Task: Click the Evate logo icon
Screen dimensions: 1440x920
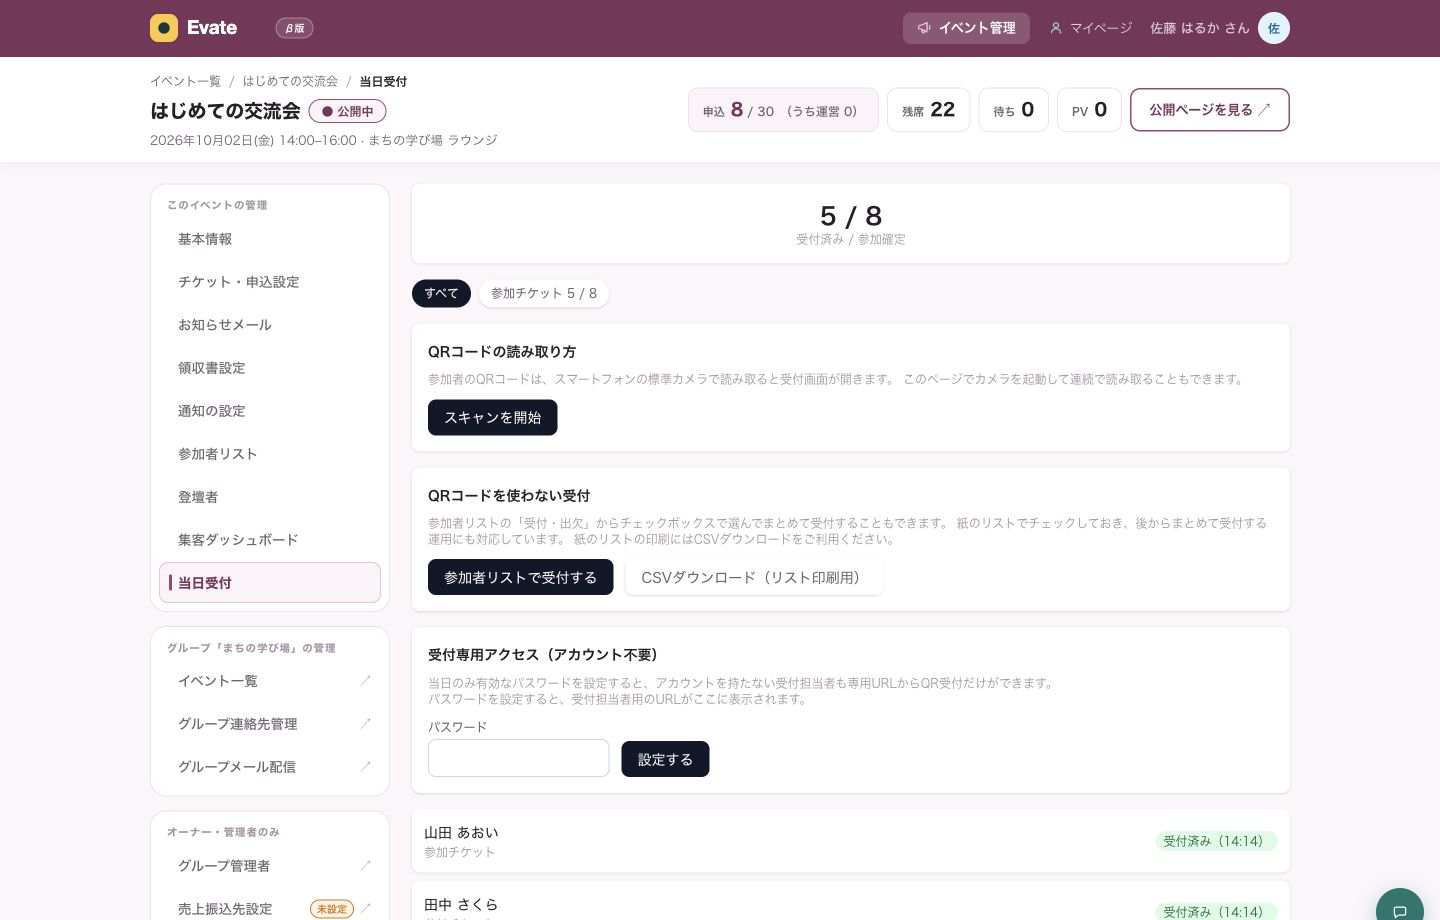Action: pyautogui.click(x=164, y=28)
